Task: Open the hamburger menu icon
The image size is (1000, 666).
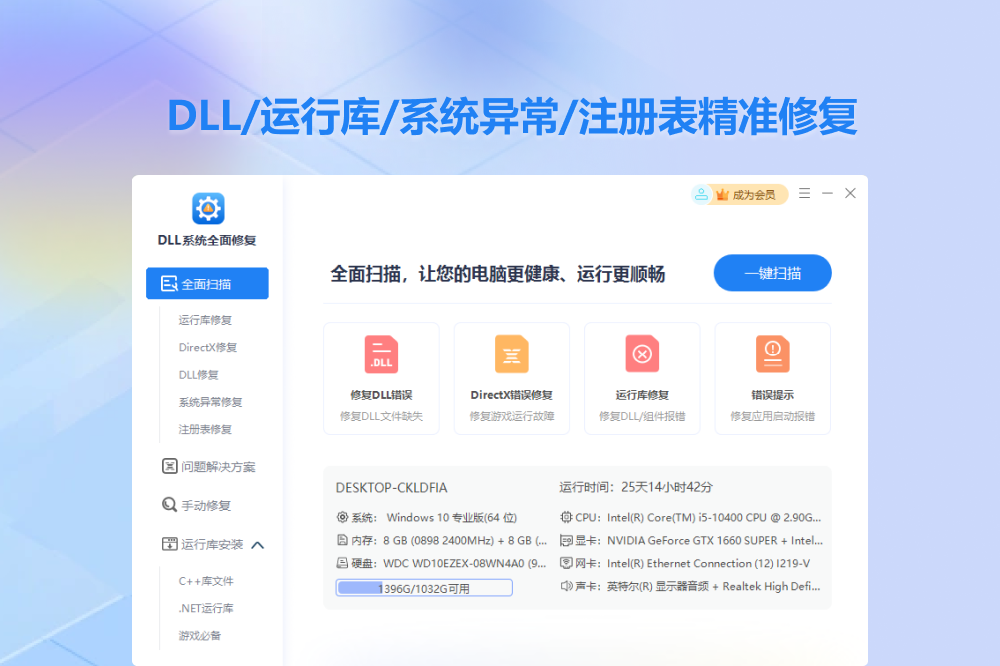Action: pos(804,194)
